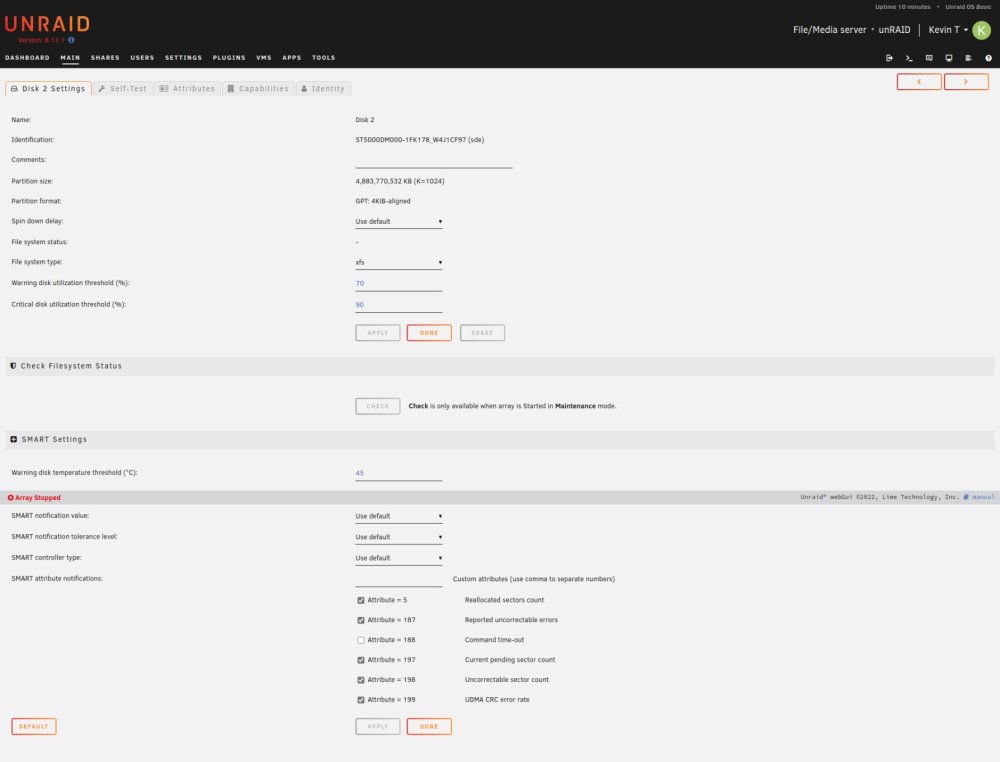
Task: Switch to Attributes tab
Action: 188,89
